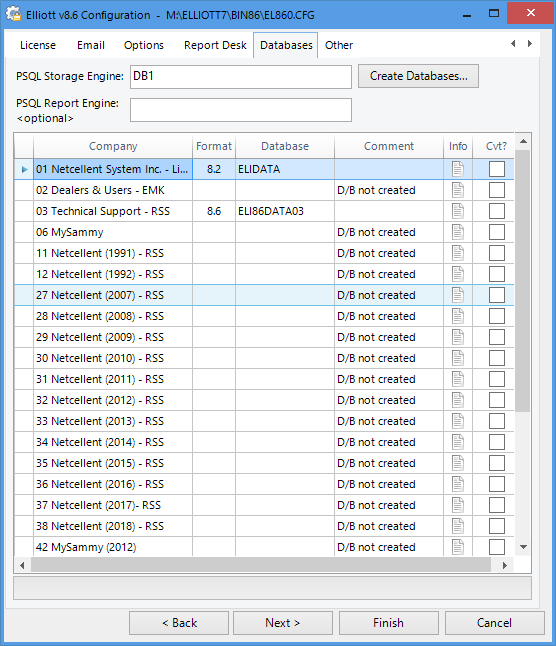Click the PSQL Report Engine input field

pyautogui.click(x=241, y=110)
